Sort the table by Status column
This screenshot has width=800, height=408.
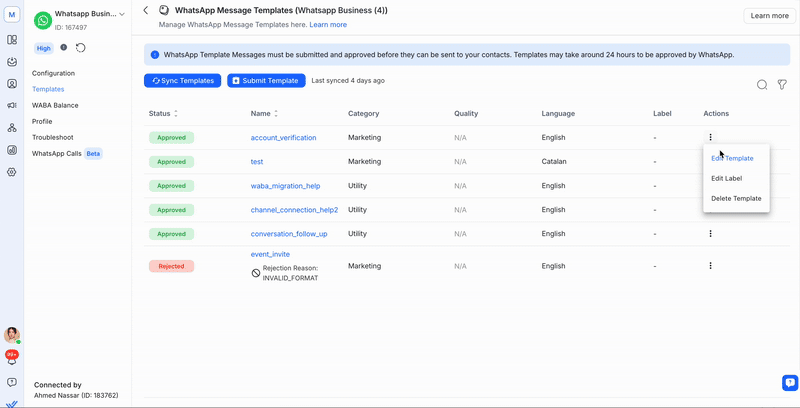point(176,114)
